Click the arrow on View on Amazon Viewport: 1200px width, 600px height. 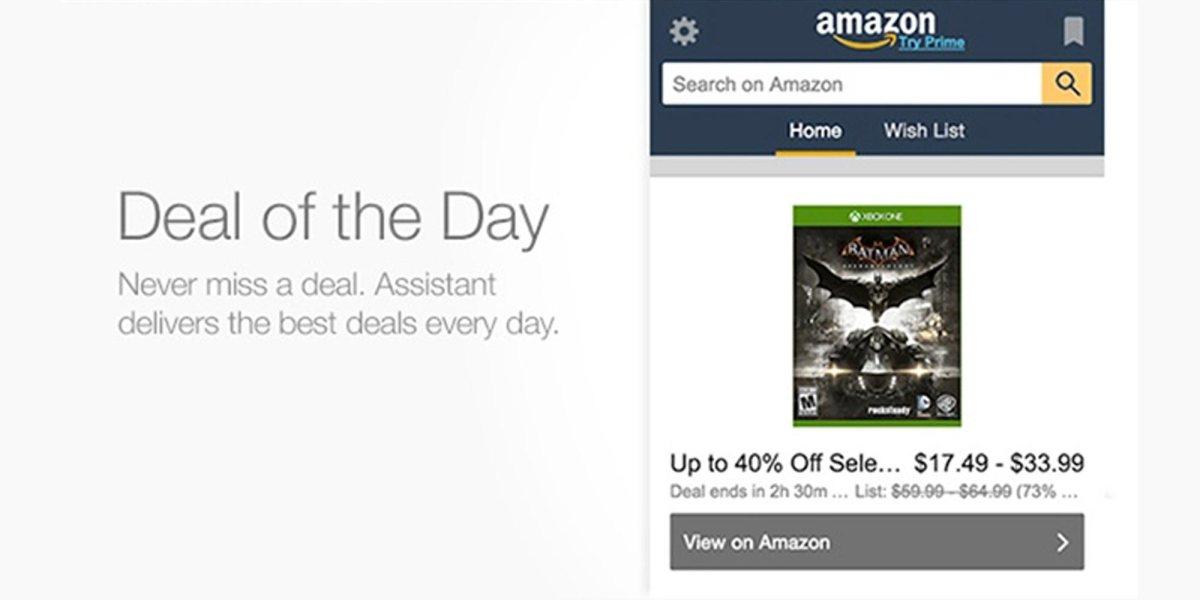(1062, 542)
